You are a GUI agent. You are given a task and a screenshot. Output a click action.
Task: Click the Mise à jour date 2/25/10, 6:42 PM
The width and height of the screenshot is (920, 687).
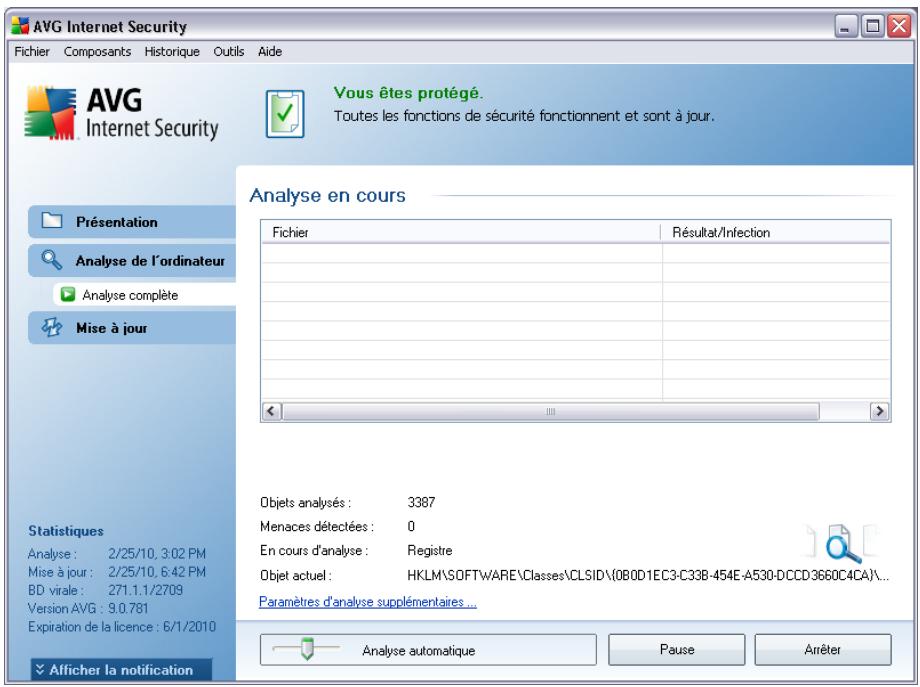[x=157, y=572]
